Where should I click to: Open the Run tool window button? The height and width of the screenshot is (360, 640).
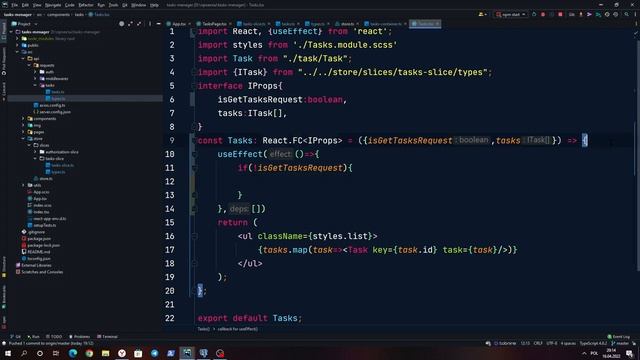pyautogui.click(x=33, y=336)
